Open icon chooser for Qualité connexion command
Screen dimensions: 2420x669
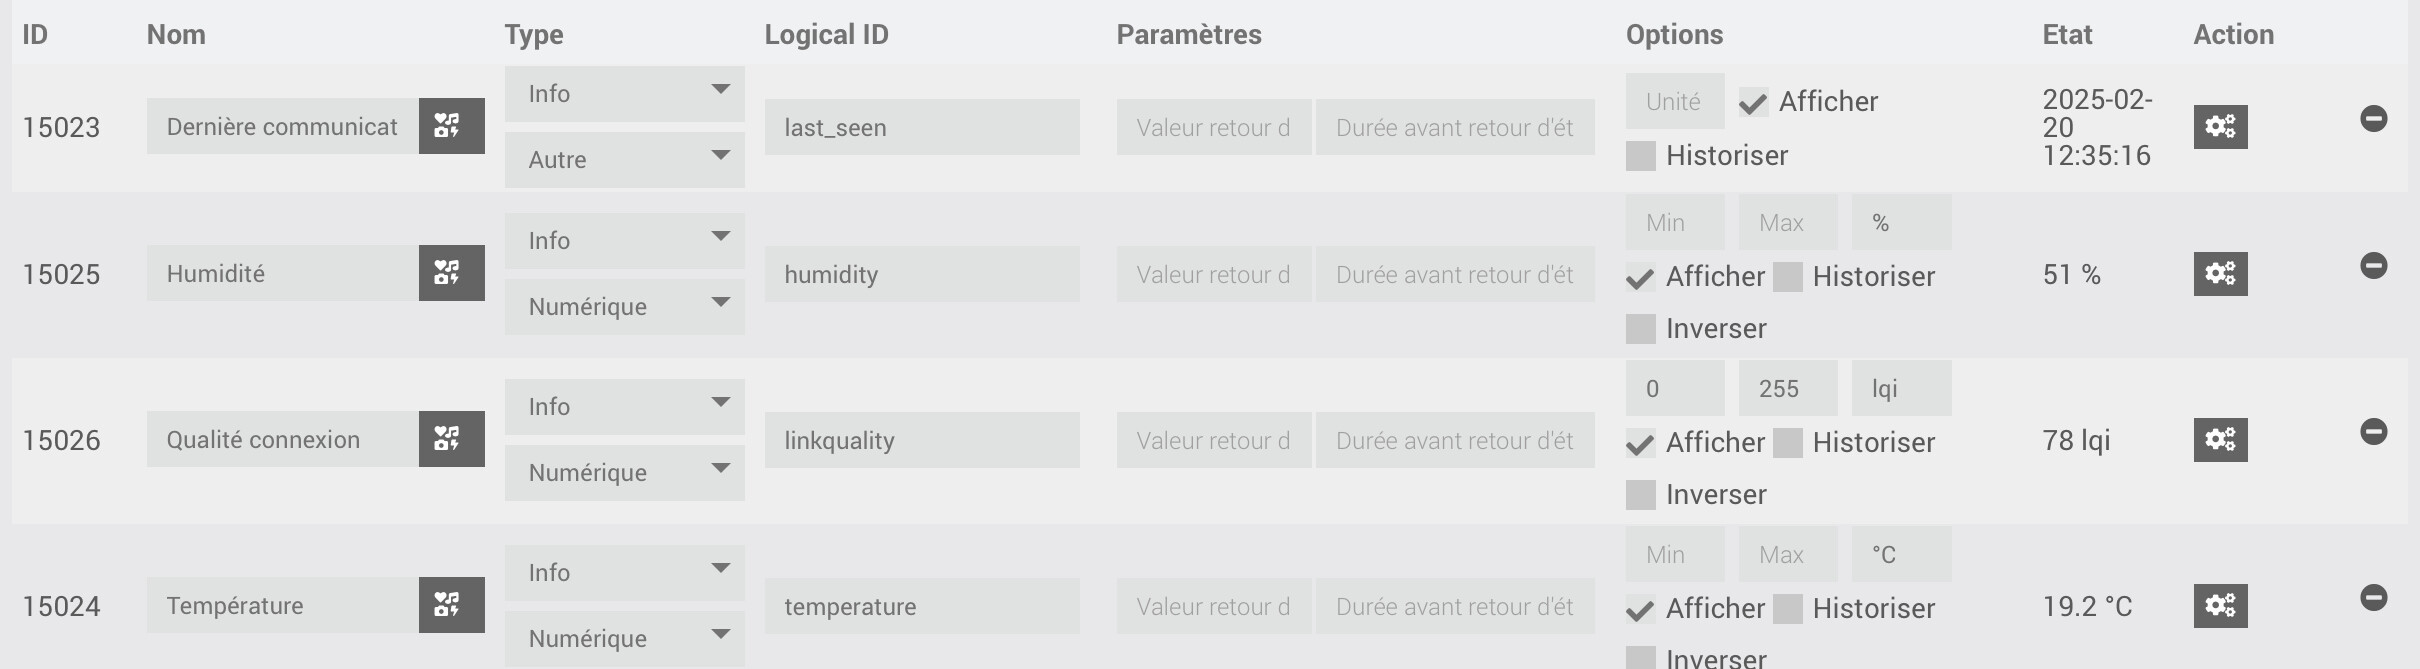451,439
